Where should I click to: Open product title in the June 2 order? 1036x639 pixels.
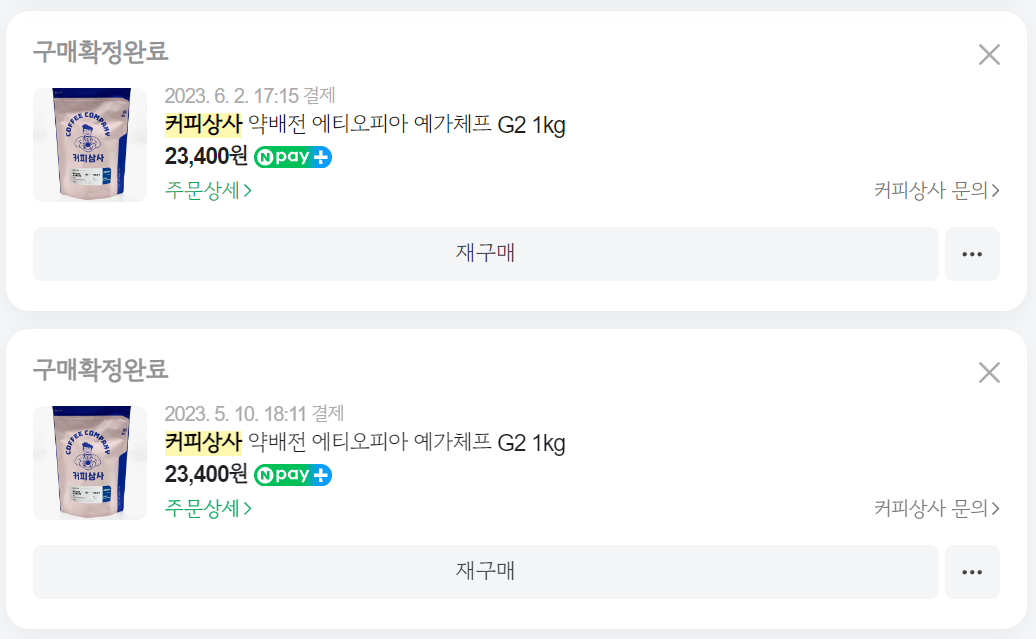365,124
